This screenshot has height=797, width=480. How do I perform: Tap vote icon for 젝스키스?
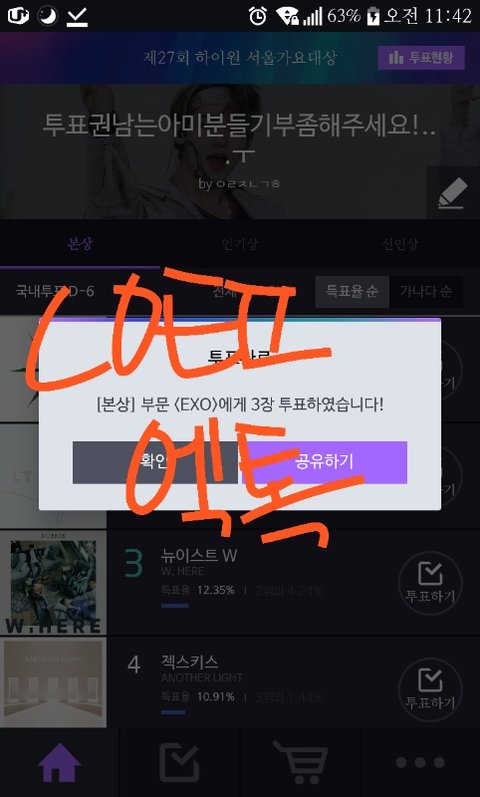[x=430, y=689]
